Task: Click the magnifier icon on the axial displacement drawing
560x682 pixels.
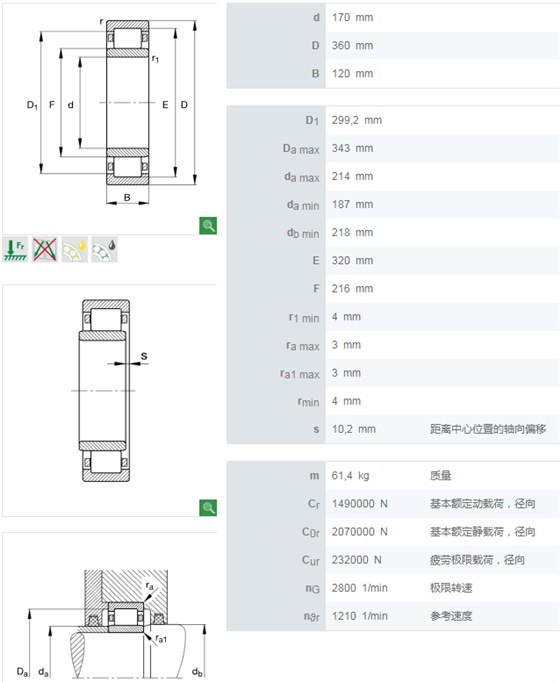Action: click(x=208, y=507)
